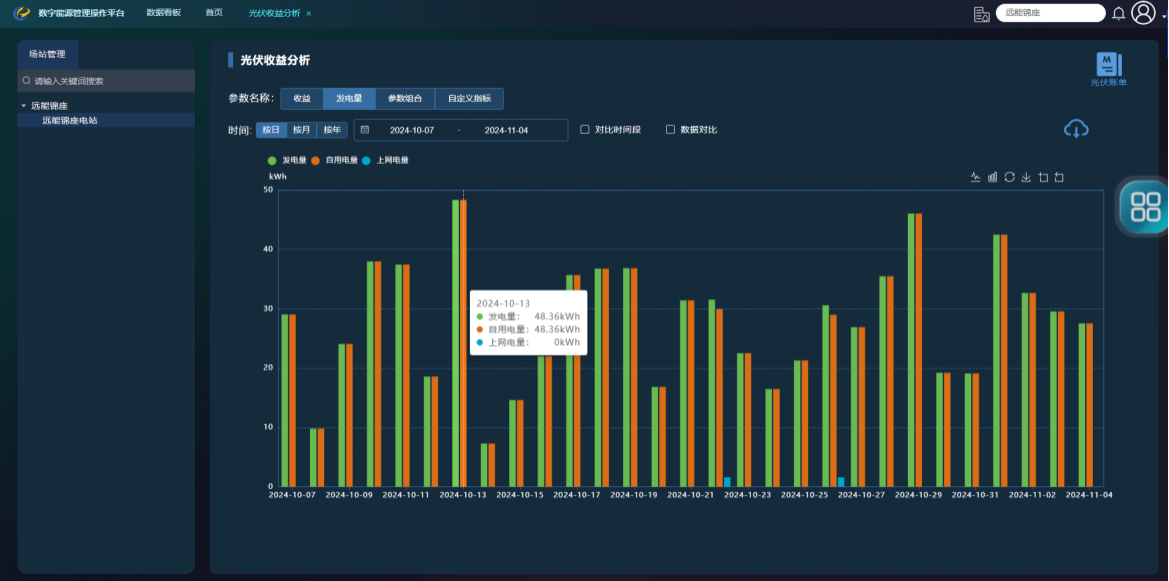Switch chart to line view icon
1169x581 pixels.
(x=975, y=177)
